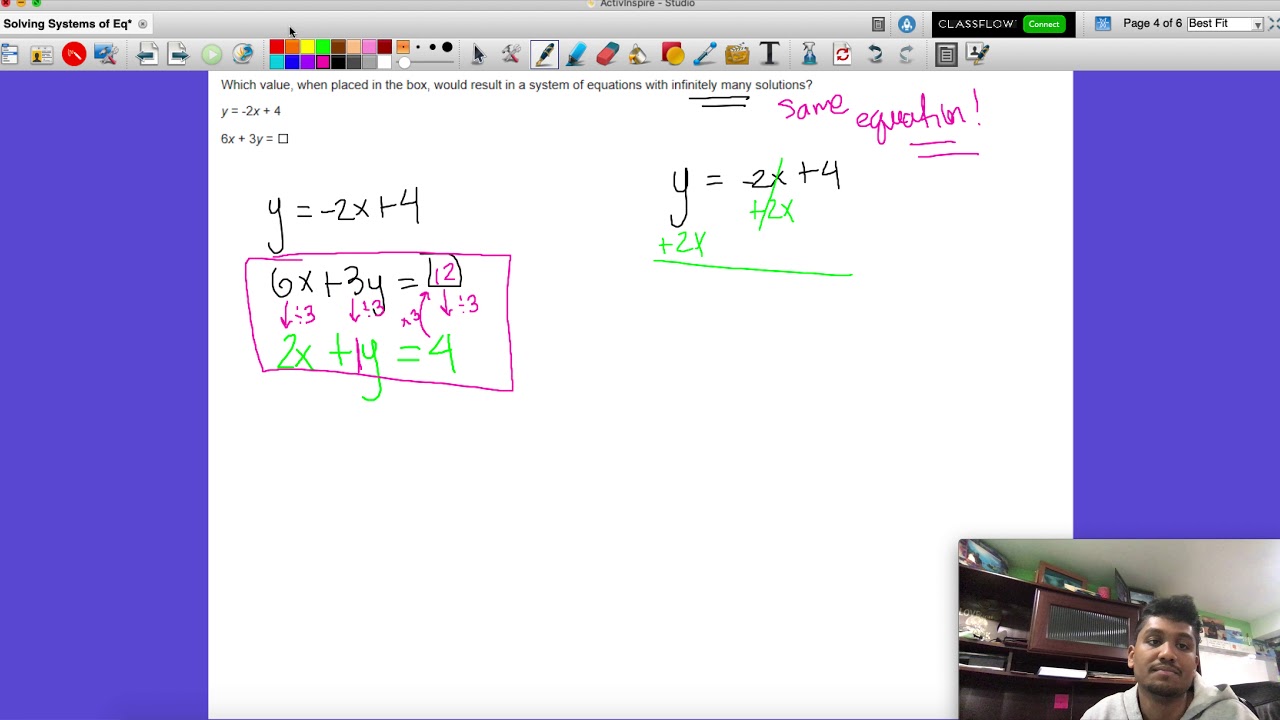Choose the largest pen width dot
Screen dimensions: 1280x720
tap(447, 47)
